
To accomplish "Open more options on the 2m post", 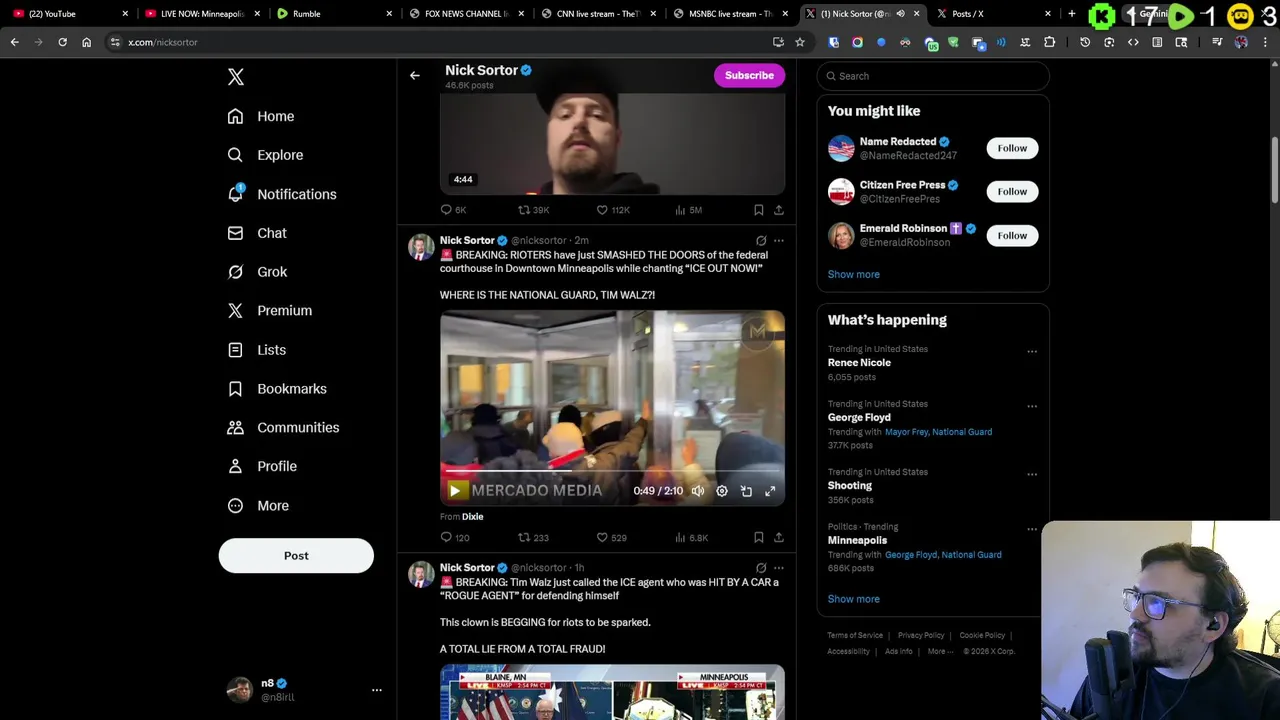I will click(x=778, y=241).
